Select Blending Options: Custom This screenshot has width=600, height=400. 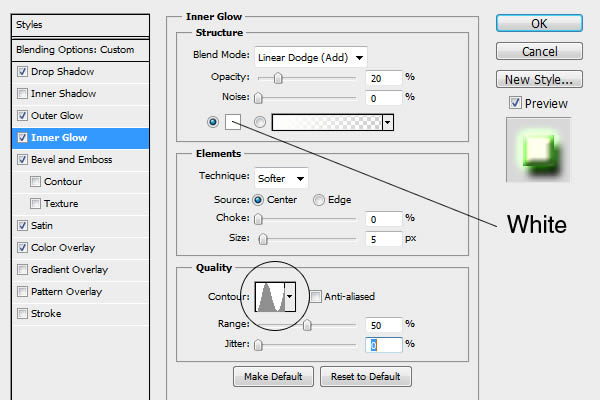[81, 50]
